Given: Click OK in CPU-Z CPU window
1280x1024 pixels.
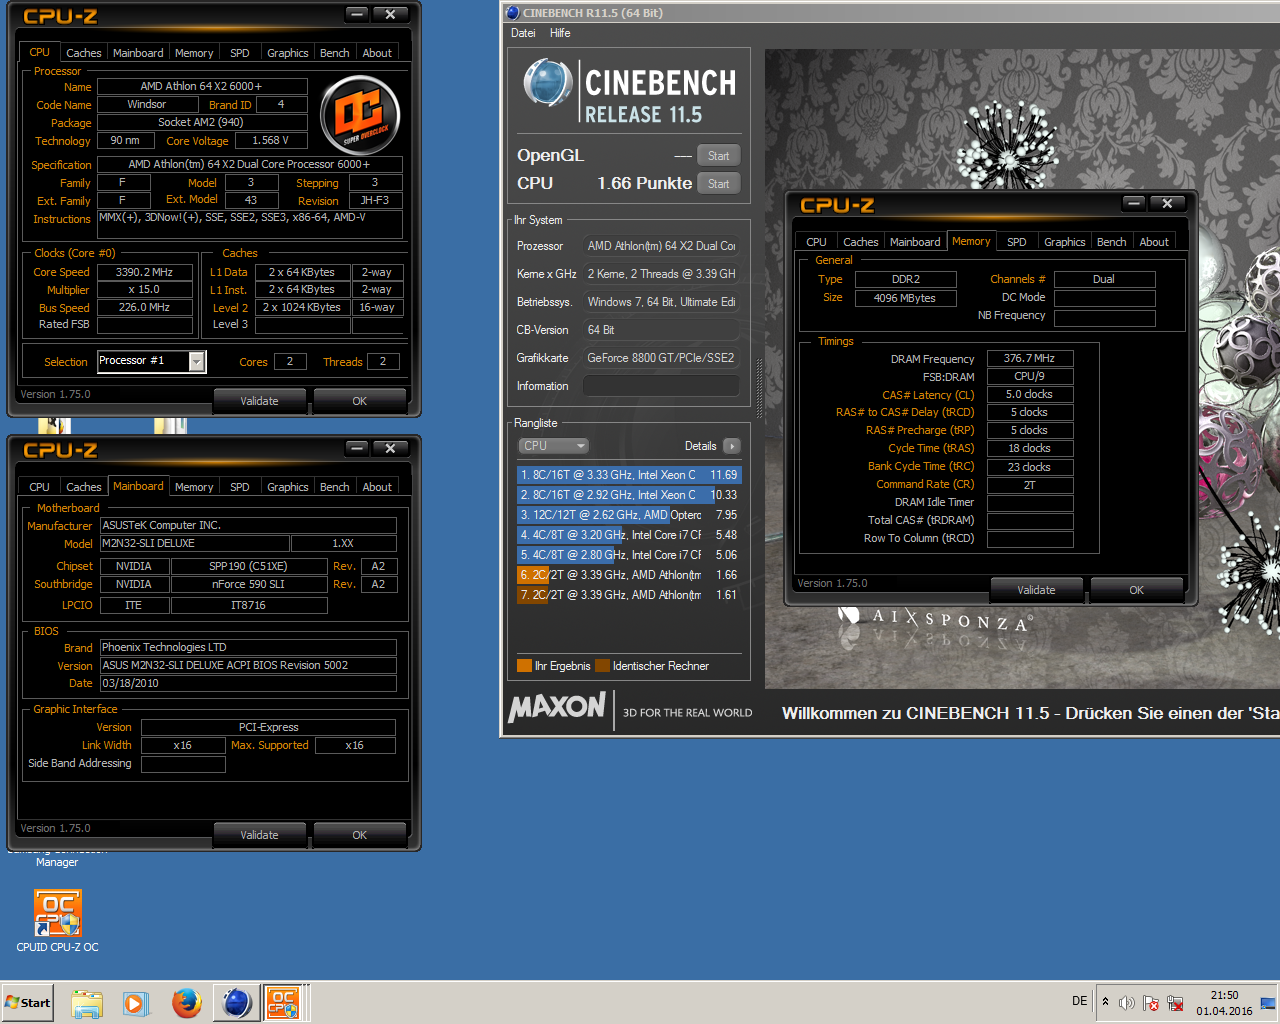Looking at the screenshot, I should [x=360, y=401].
